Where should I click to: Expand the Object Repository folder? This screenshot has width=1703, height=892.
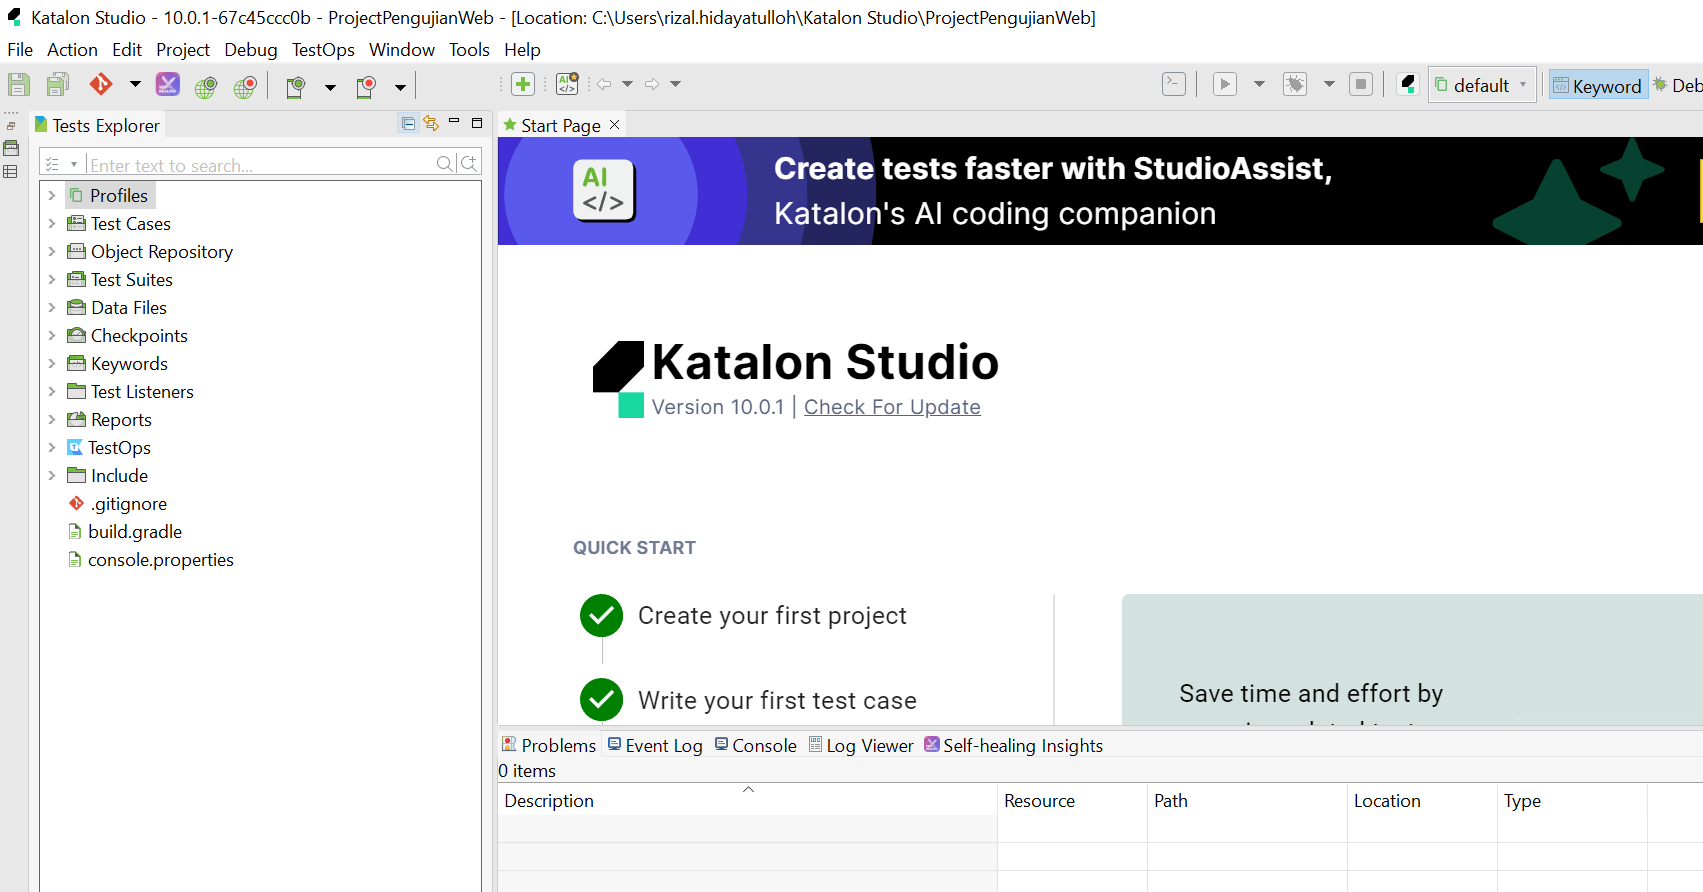point(52,252)
